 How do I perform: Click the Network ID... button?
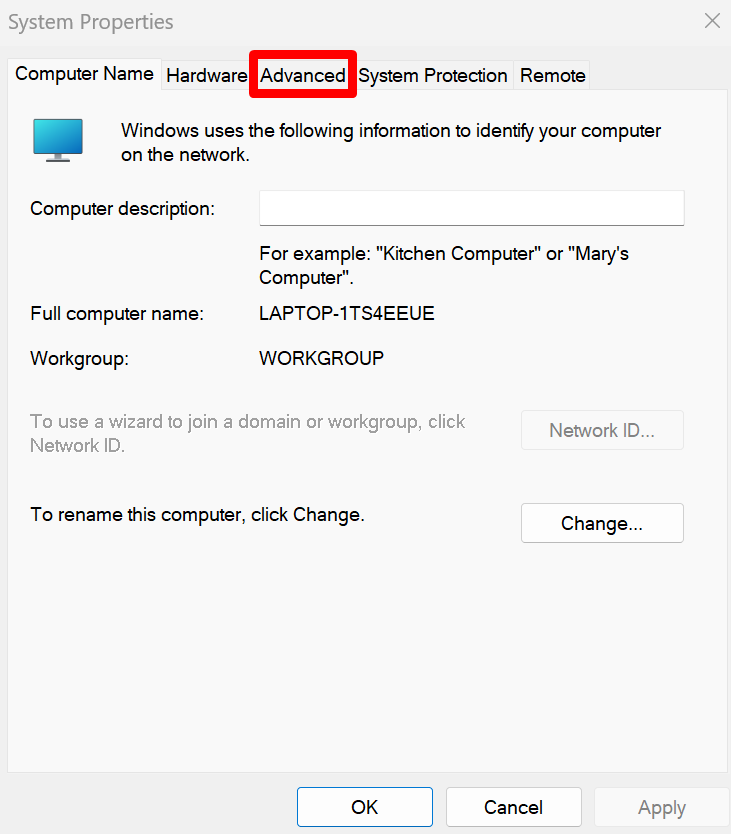(x=602, y=430)
